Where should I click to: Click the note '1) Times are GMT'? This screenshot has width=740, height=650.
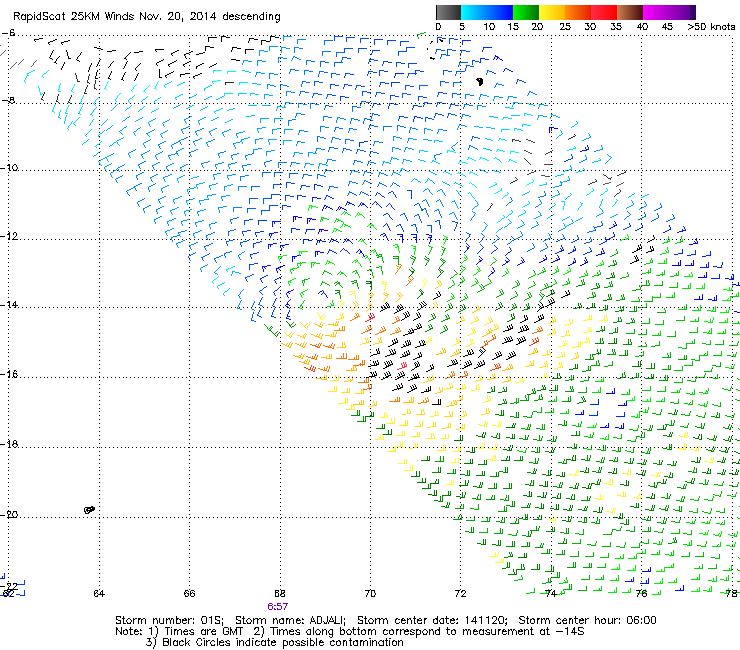click(x=196, y=631)
